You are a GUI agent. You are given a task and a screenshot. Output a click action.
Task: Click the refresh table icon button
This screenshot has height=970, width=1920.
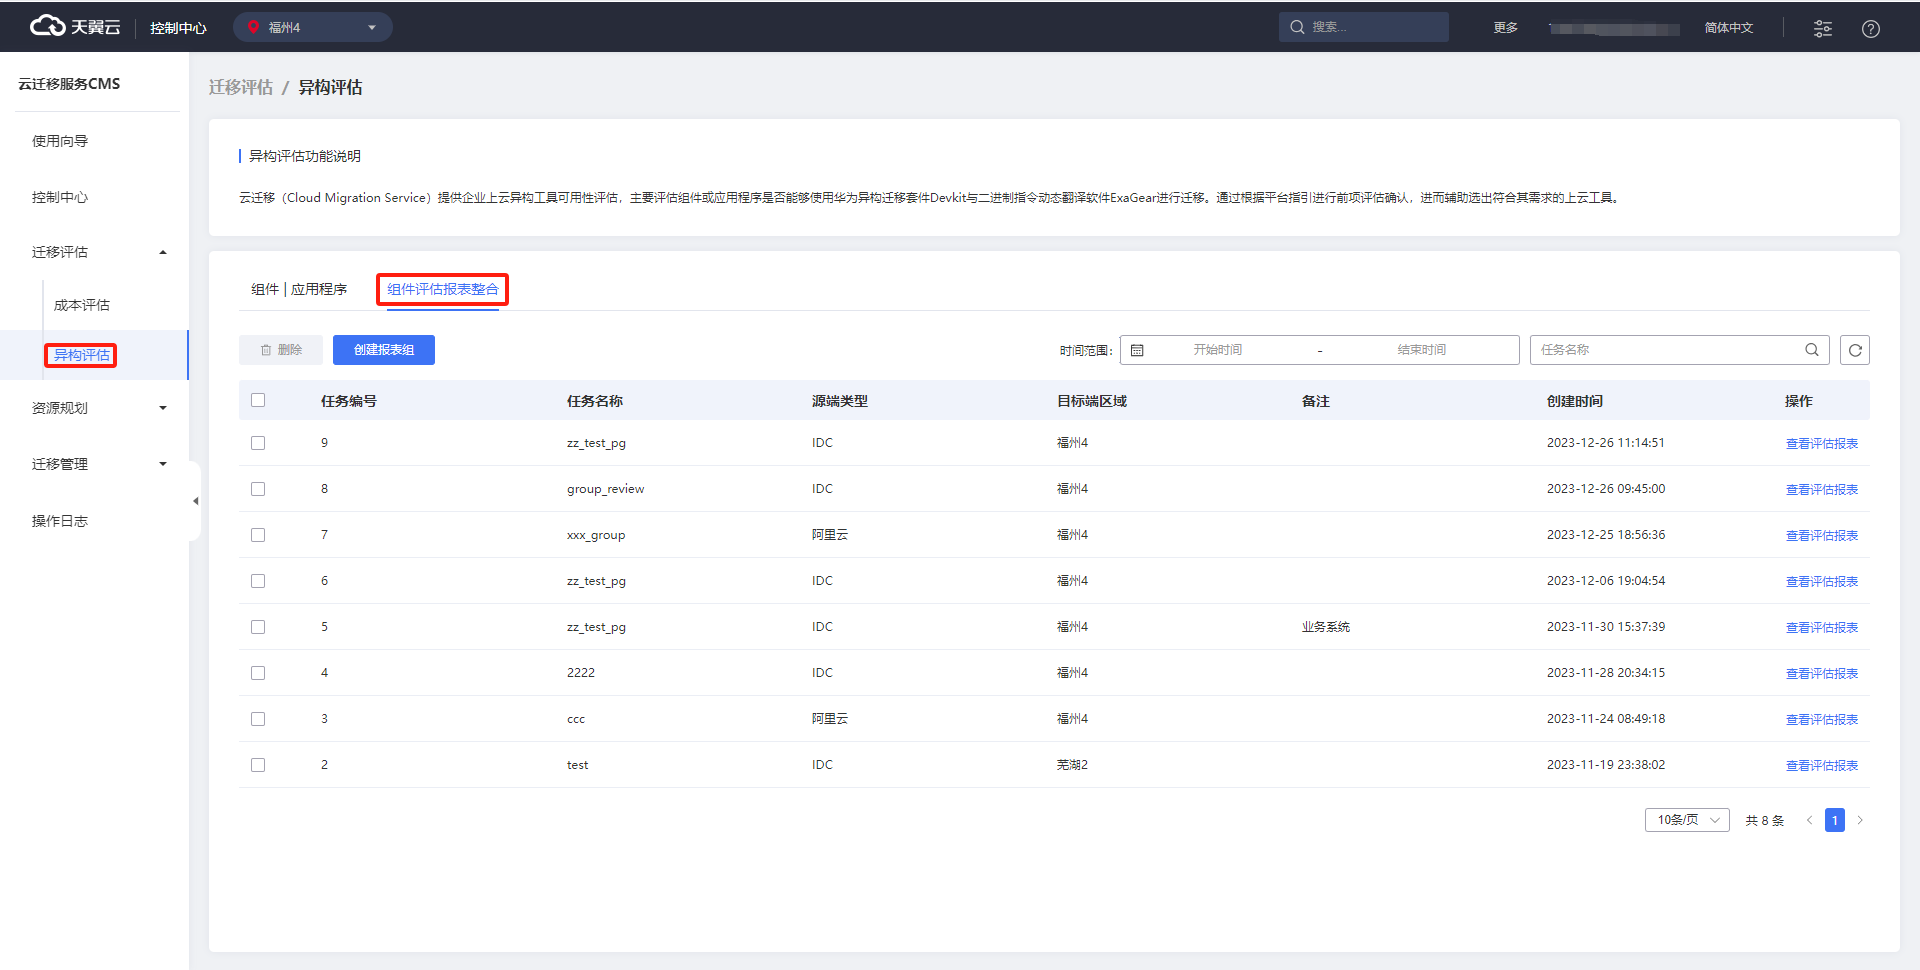pyautogui.click(x=1855, y=350)
